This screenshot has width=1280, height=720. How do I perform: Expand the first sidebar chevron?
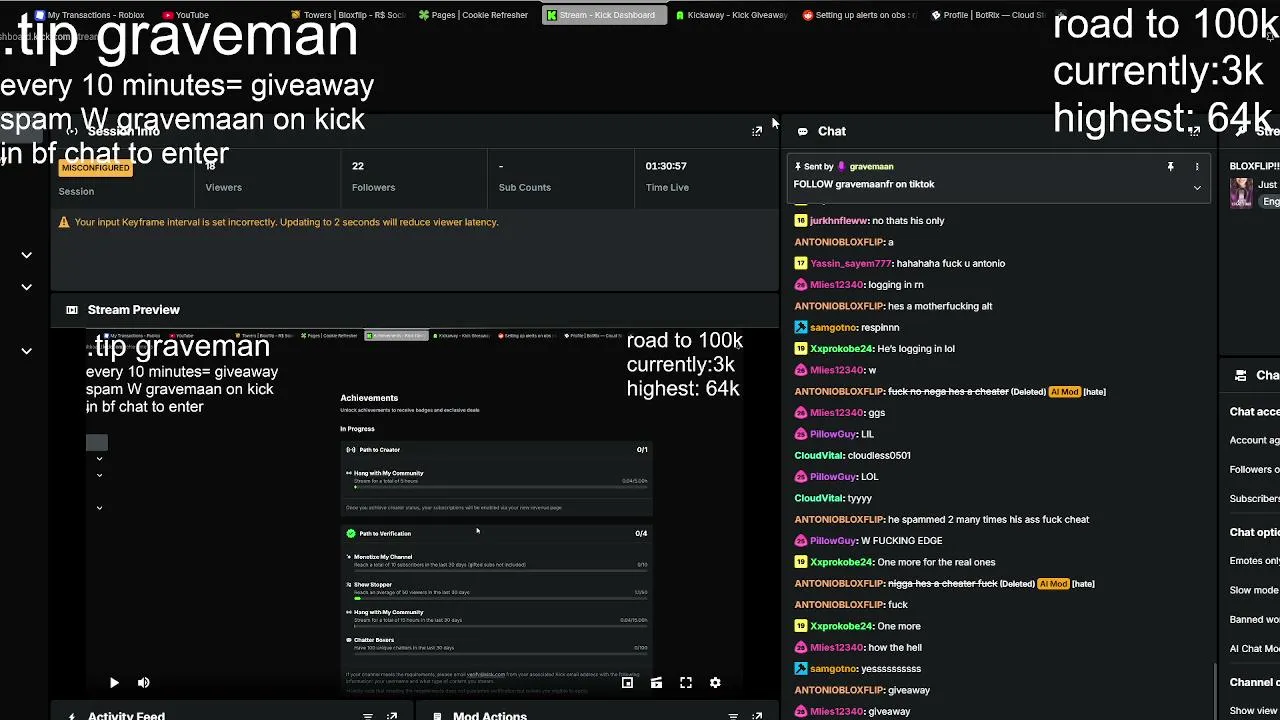coord(27,255)
